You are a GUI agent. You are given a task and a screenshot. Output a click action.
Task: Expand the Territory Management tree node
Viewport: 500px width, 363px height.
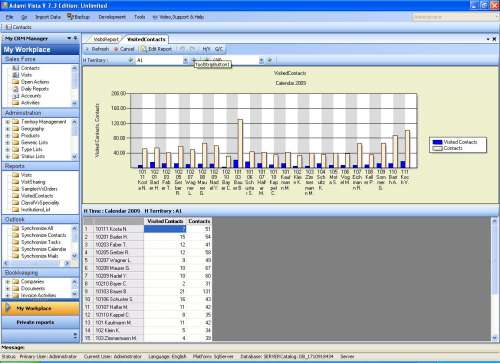click(x=7, y=122)
